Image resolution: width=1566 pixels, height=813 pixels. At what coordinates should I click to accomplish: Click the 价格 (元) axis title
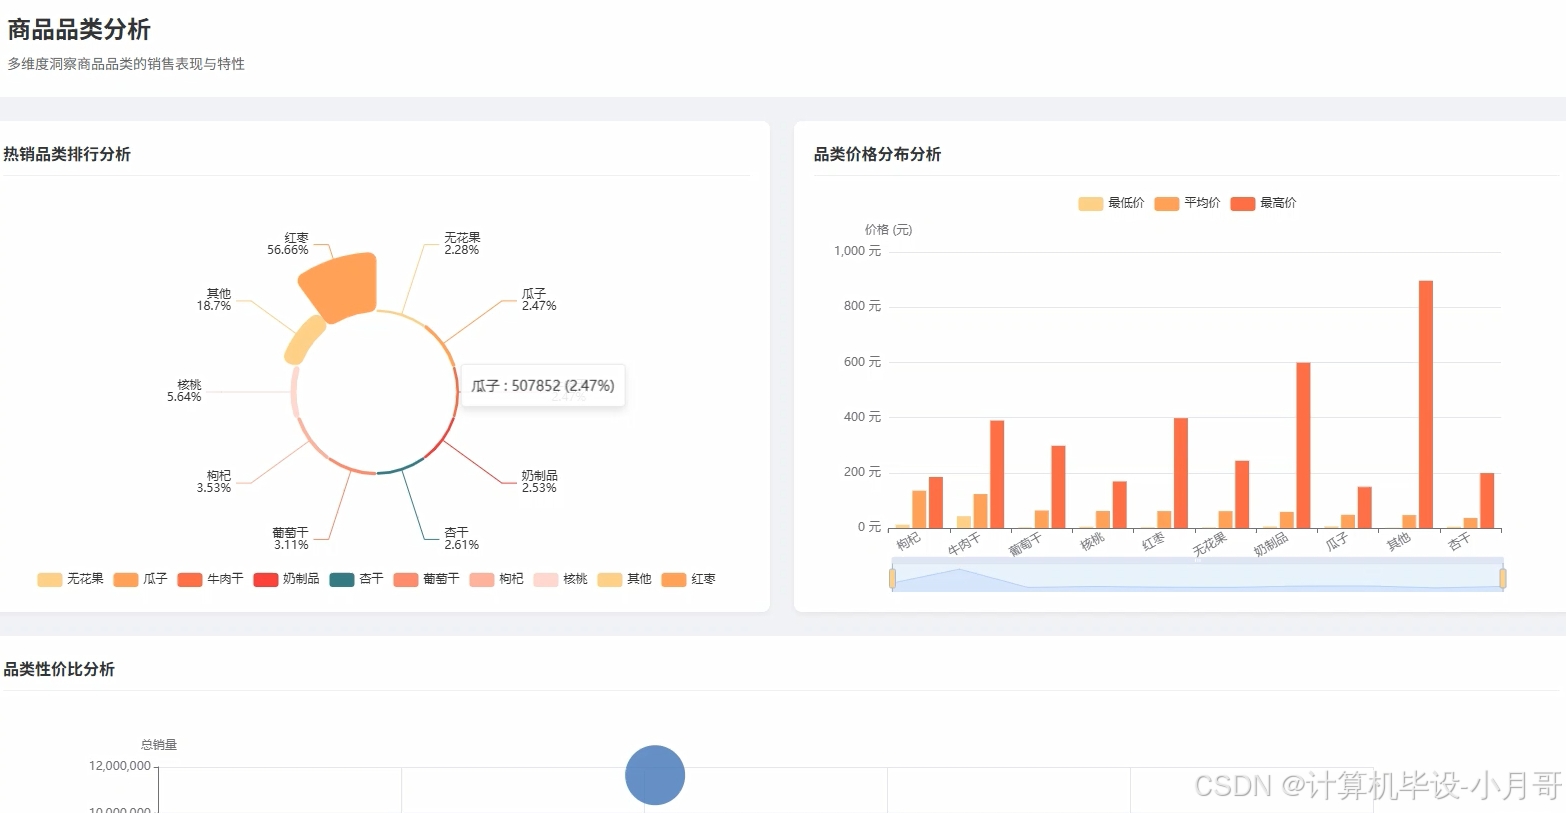pos(888,230)
